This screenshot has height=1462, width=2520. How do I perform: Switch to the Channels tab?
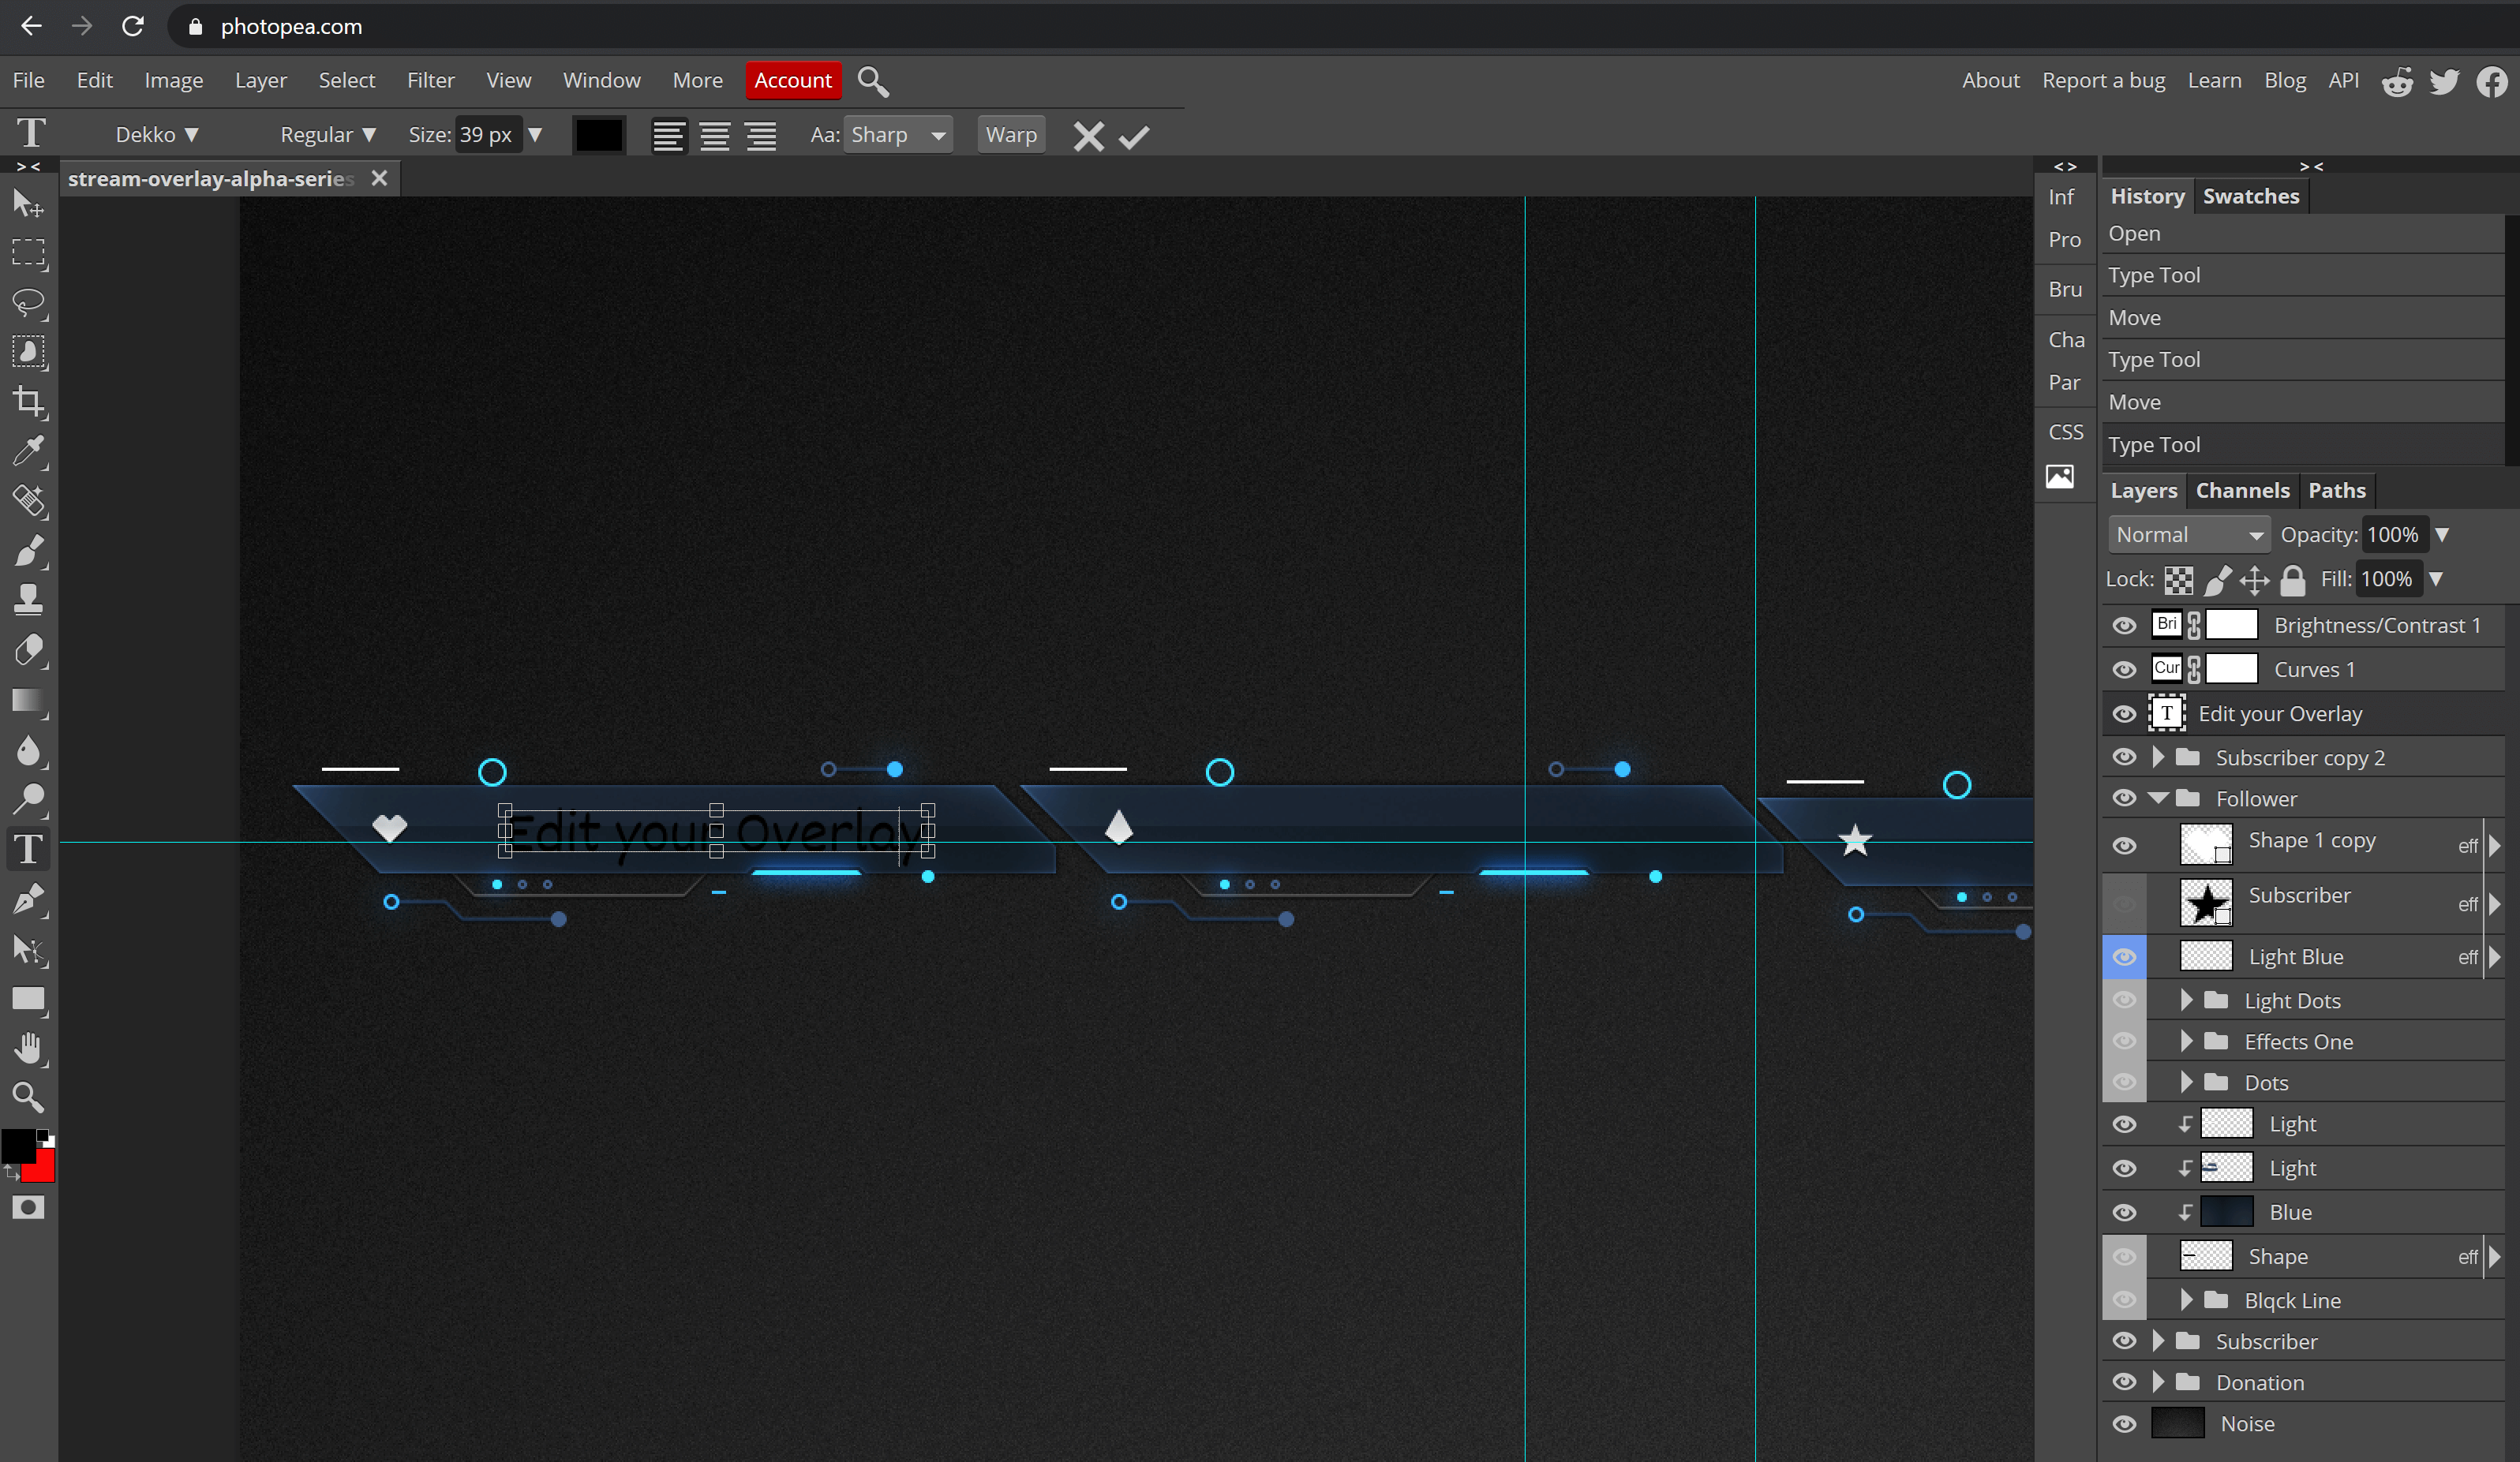pyautogui.click(x=2241, y=491)
